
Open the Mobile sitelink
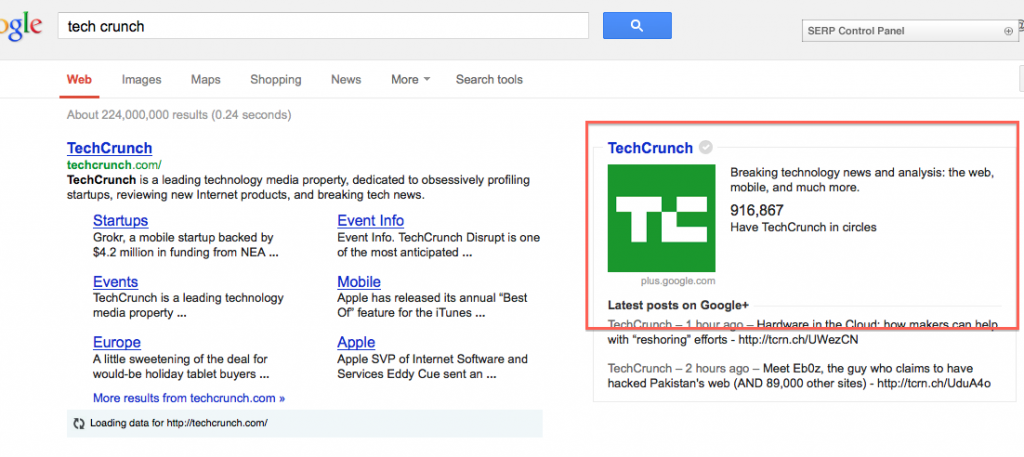click(359, 282)
